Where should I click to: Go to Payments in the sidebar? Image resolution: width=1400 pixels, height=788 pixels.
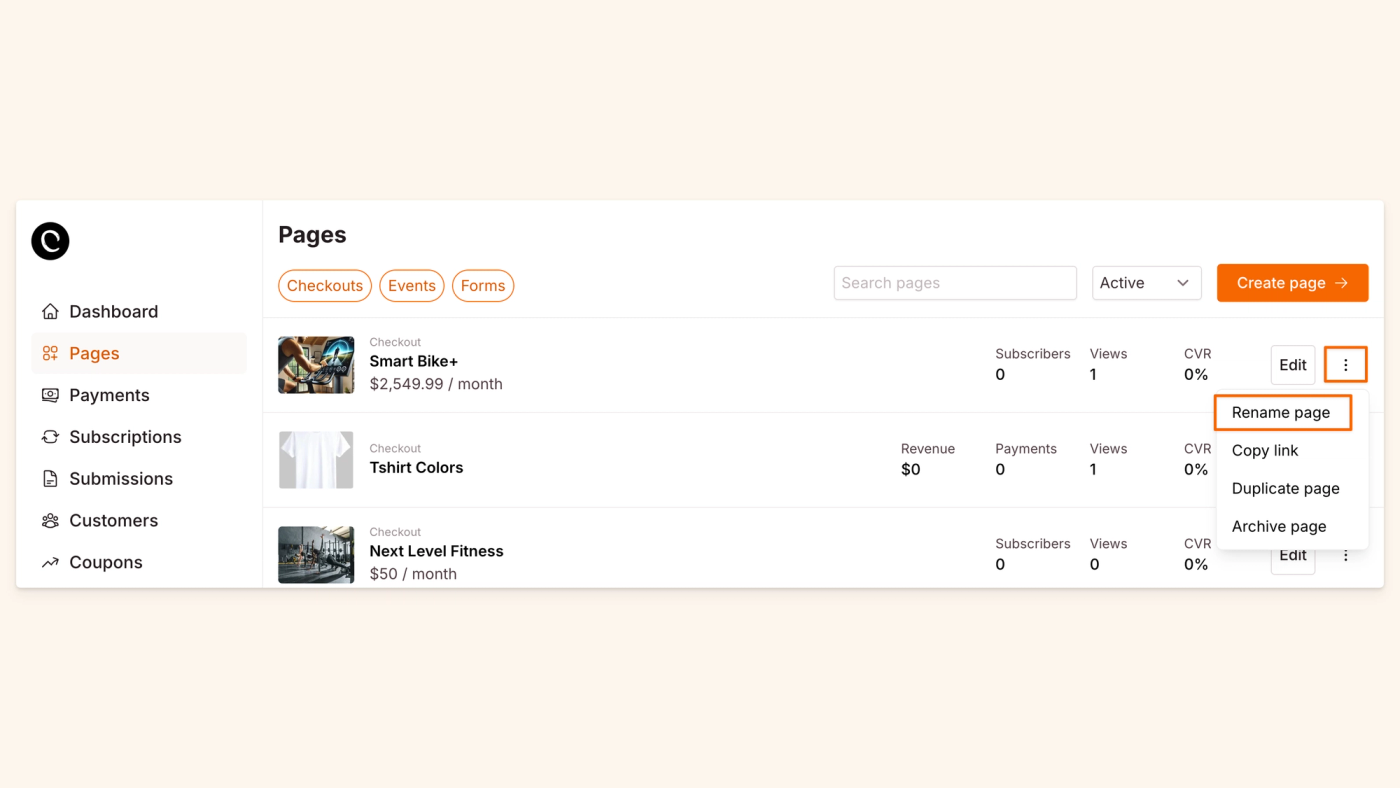point(139,396)
